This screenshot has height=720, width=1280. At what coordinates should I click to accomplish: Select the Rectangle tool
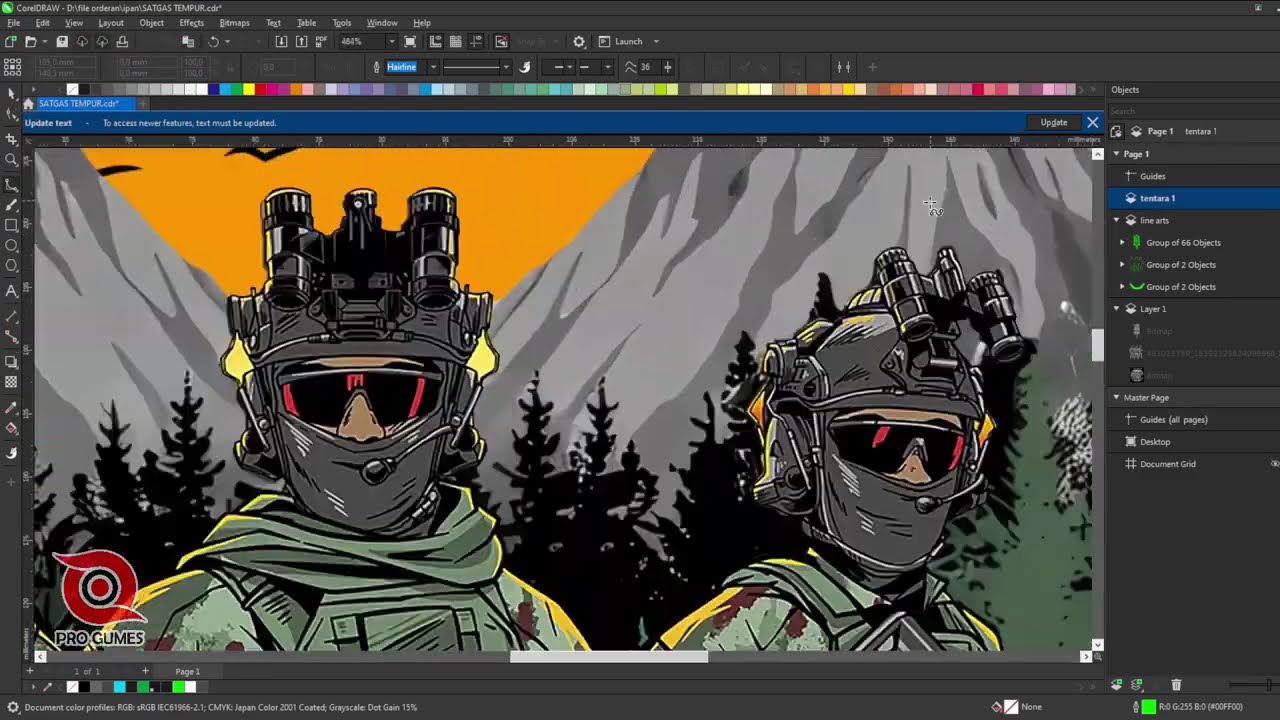tap(12, 225)
